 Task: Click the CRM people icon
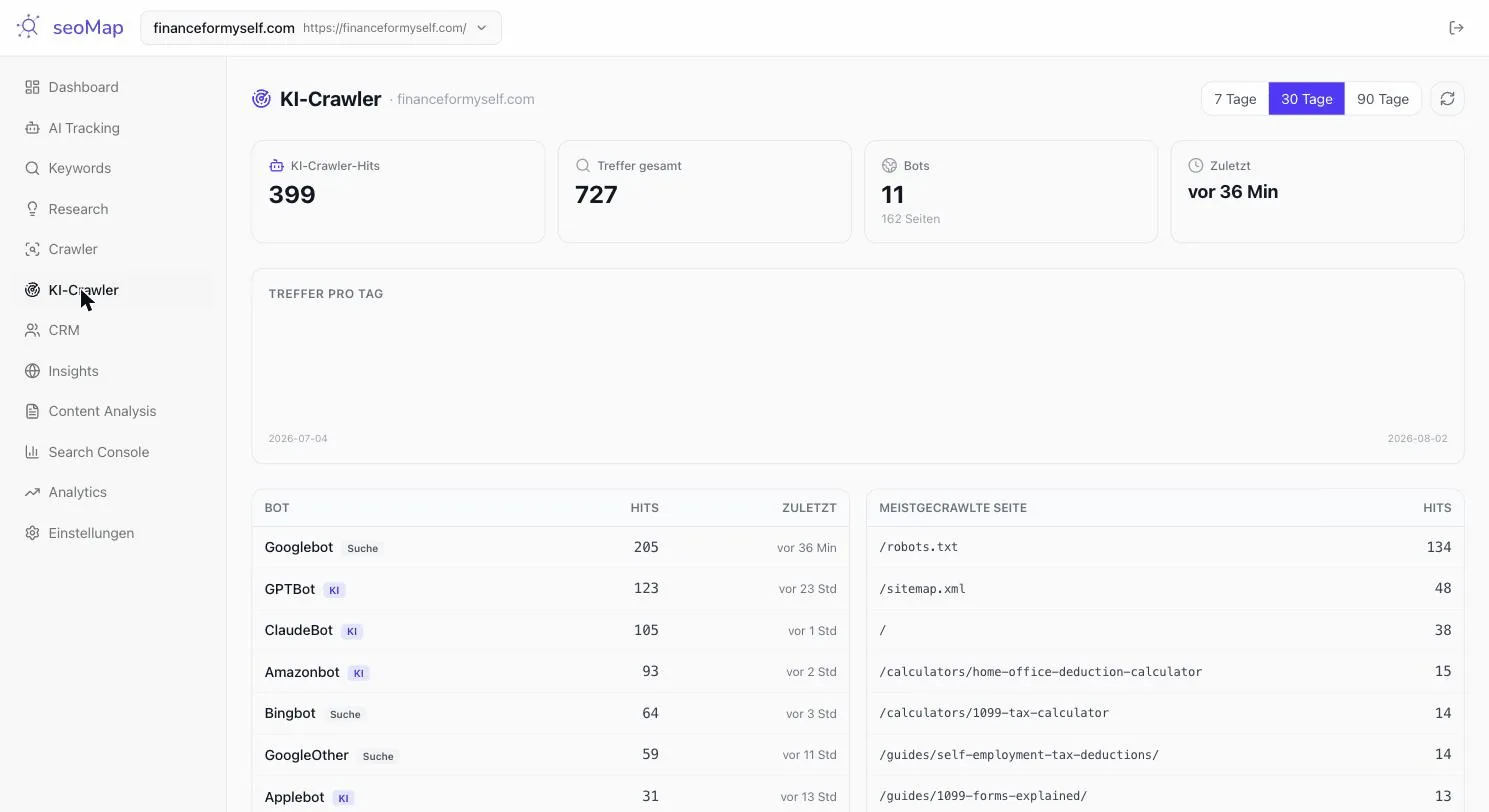coord(32,330)
